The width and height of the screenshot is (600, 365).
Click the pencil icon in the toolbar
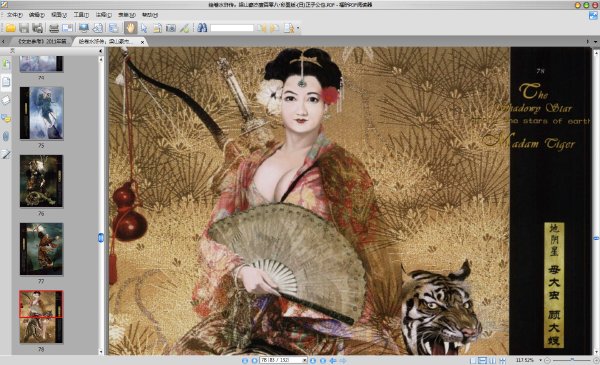pyautogui.click(x=184, y=28)
